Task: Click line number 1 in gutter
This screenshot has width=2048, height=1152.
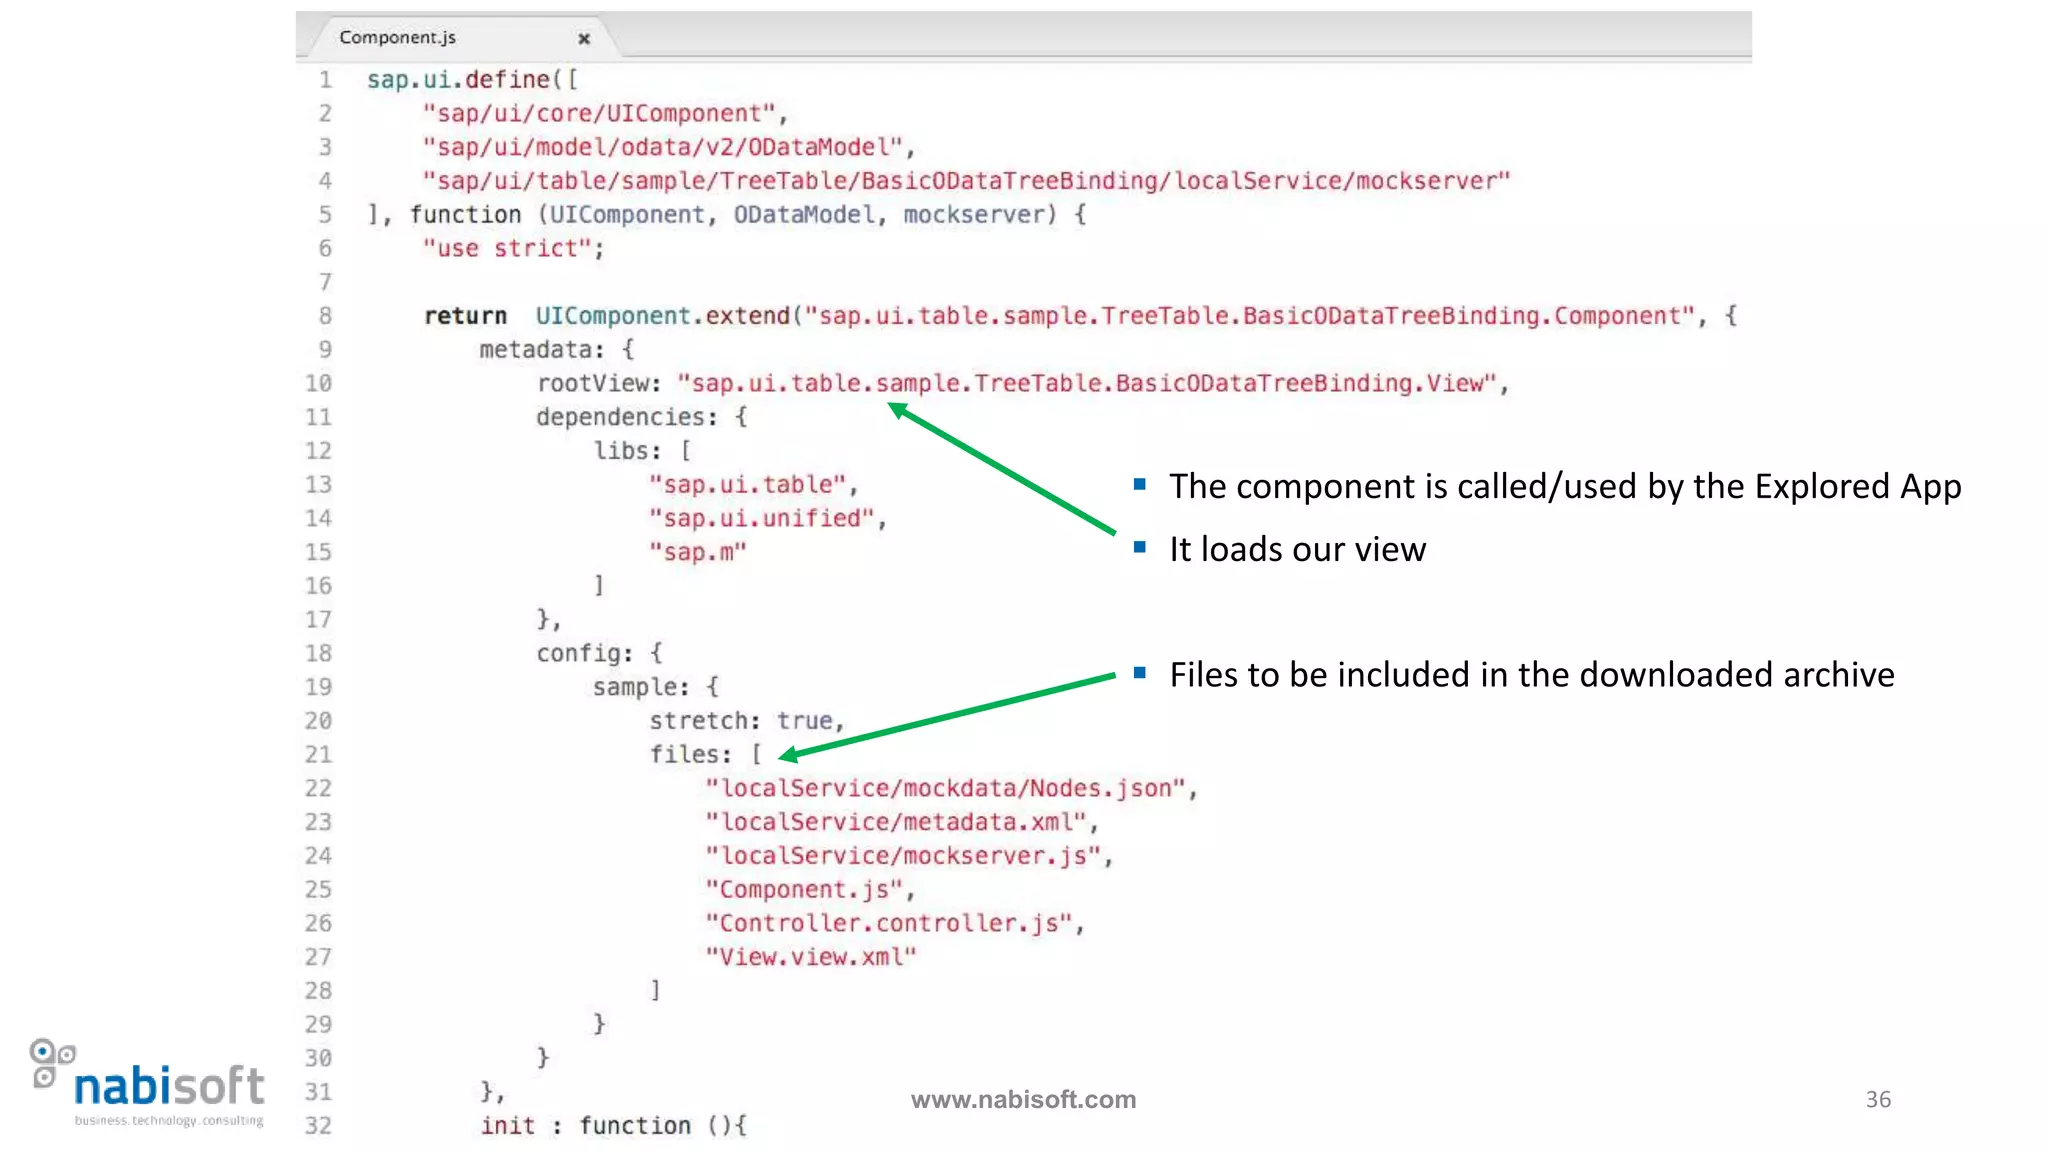Action: click(x=325, y=80)
